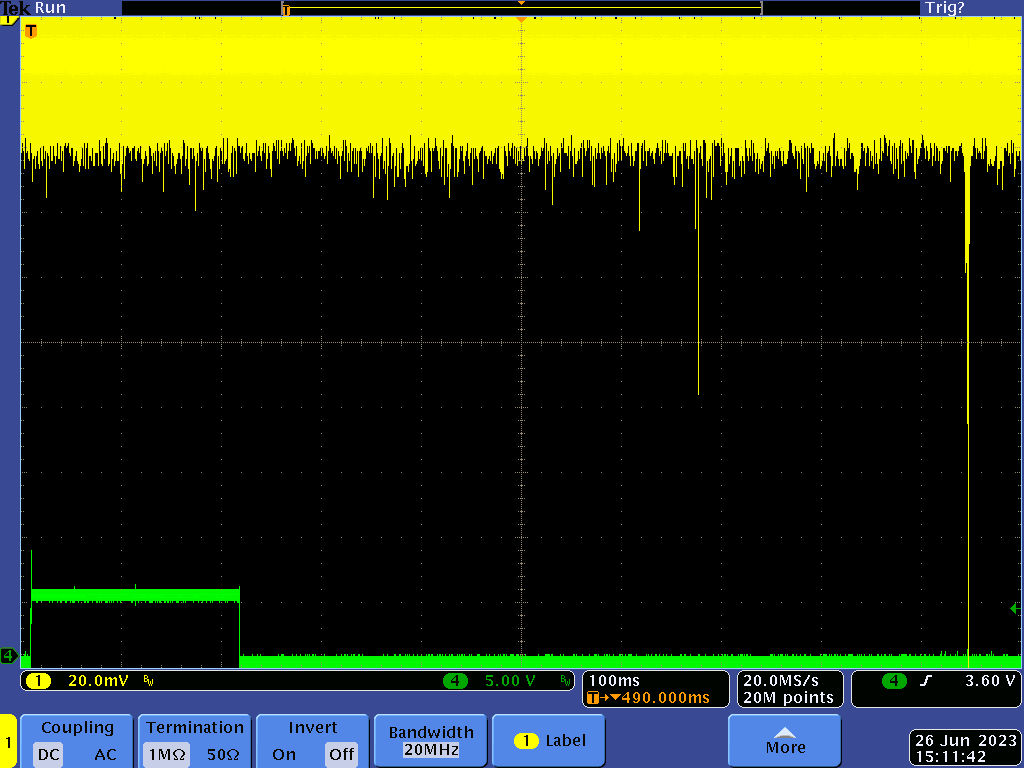Image resolution: width=1024 pixels, height=768 pixels.
Task: Open the 100ms timebase readout
Action: click(x=615, y=681)
